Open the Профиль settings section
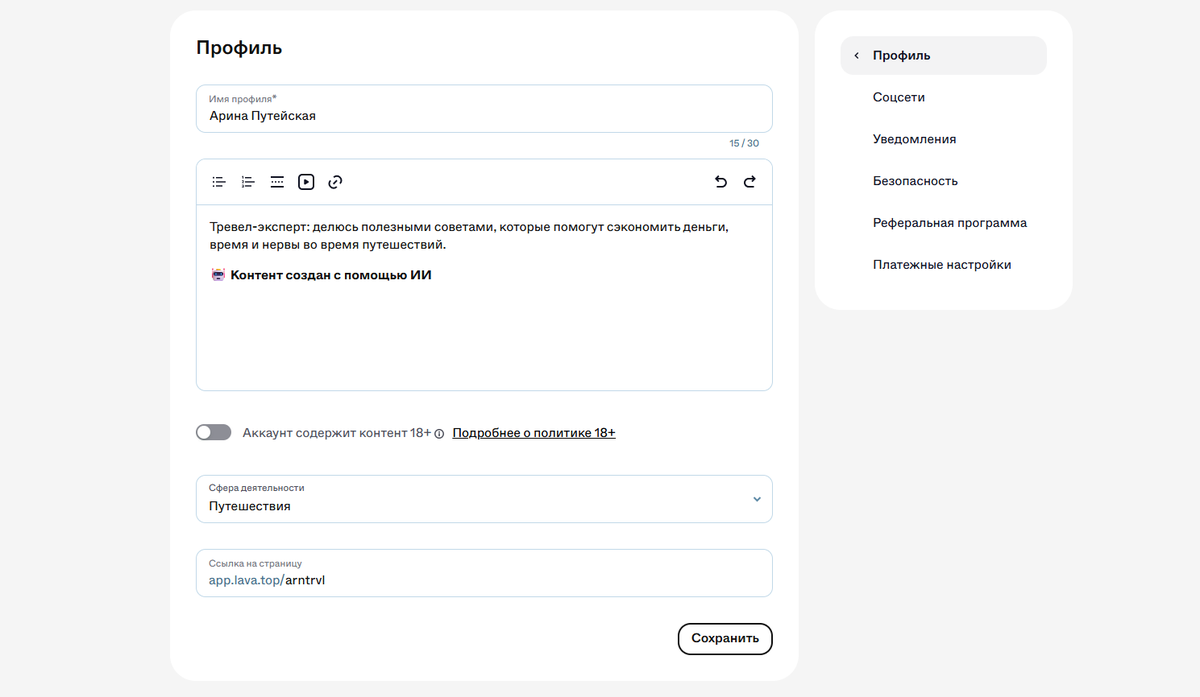 click(x=943, y=56)
